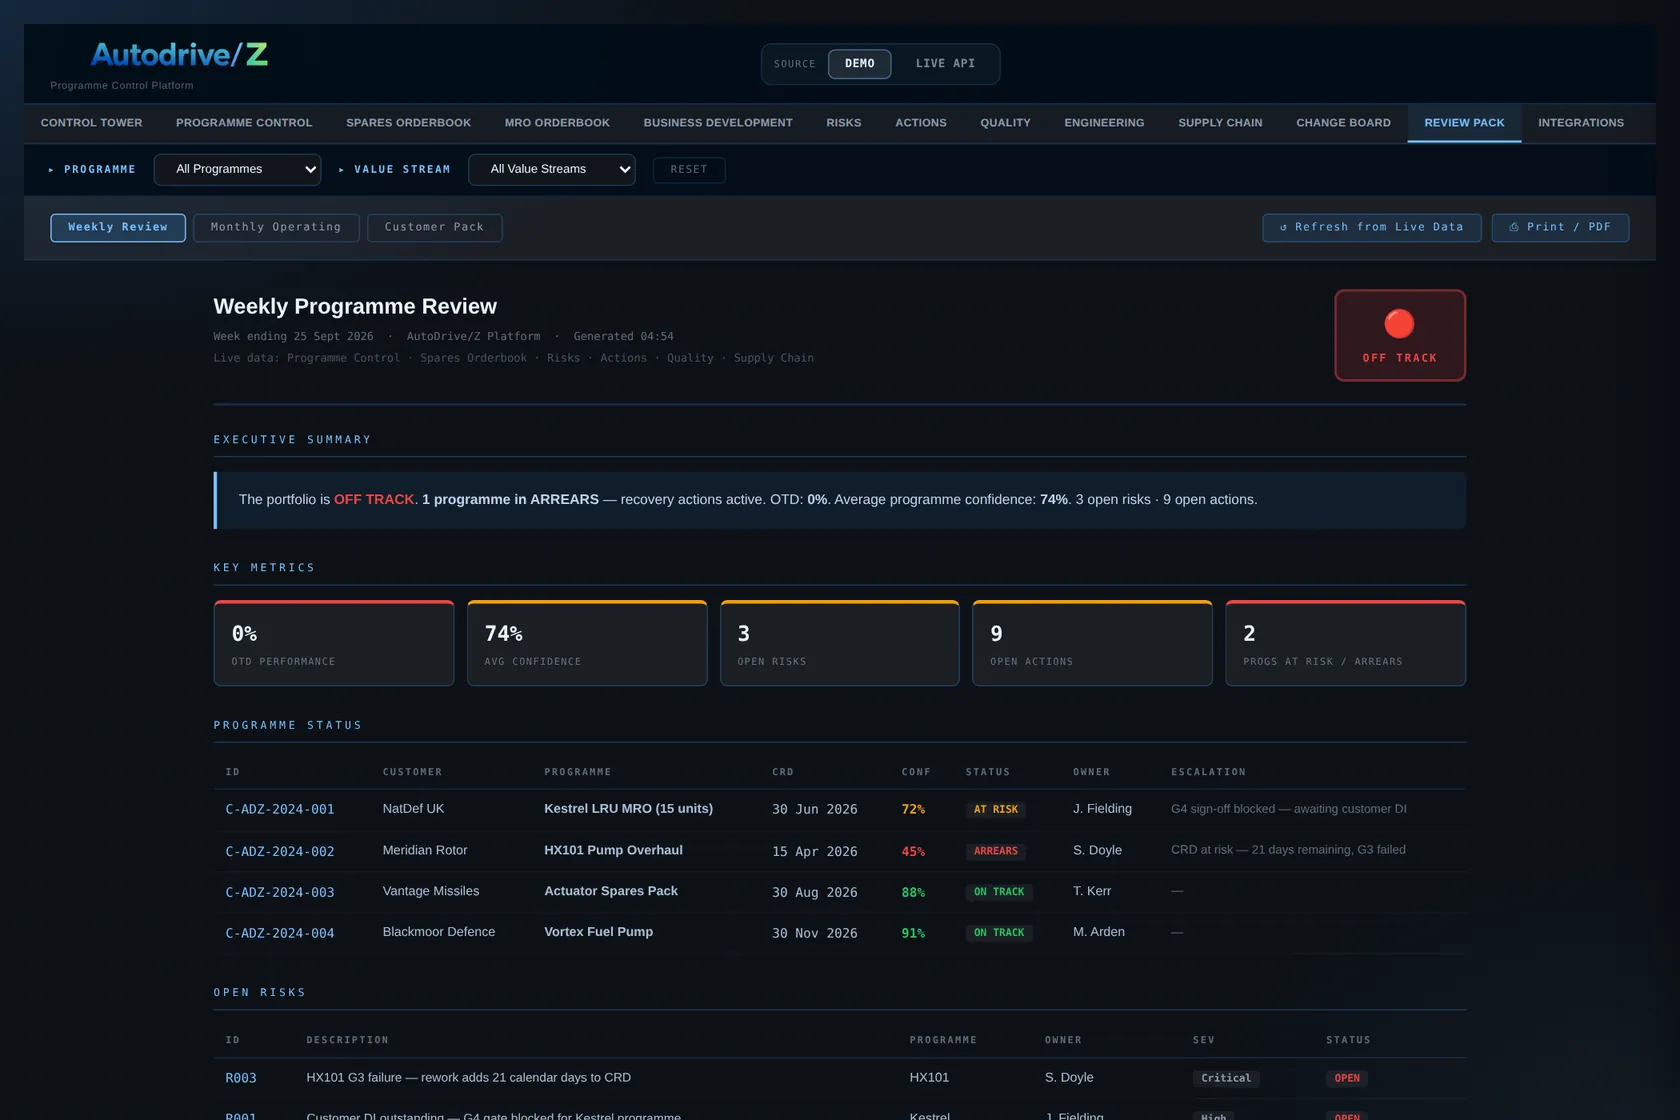
Task: Click Kestrel LRU MRO (15 units) programme name
Action: click(x=628, y=808)
